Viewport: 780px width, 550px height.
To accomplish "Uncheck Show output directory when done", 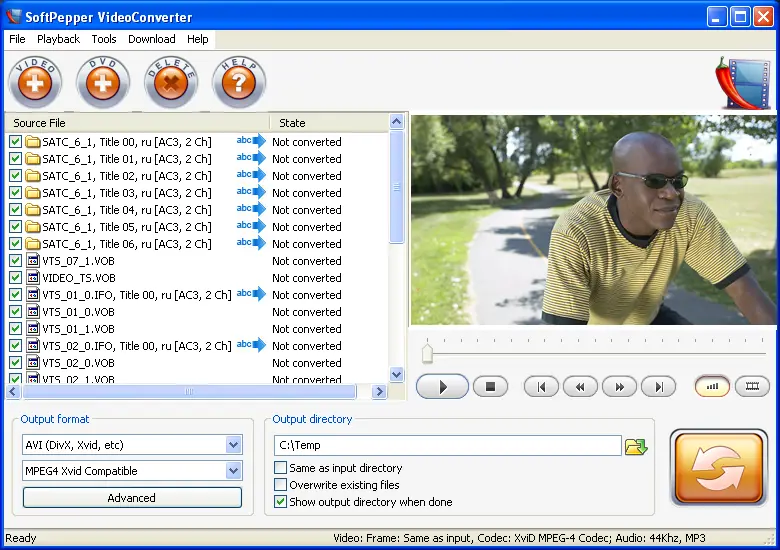I will click(x=281, y=502).
